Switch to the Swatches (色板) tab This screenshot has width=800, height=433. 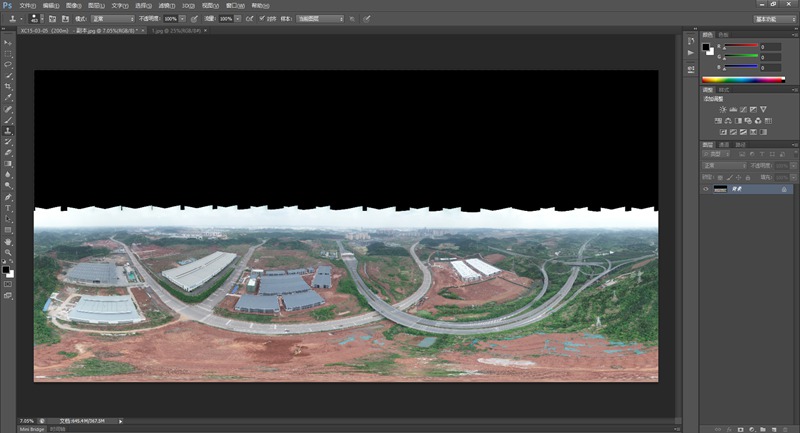(x=723, y=33)
